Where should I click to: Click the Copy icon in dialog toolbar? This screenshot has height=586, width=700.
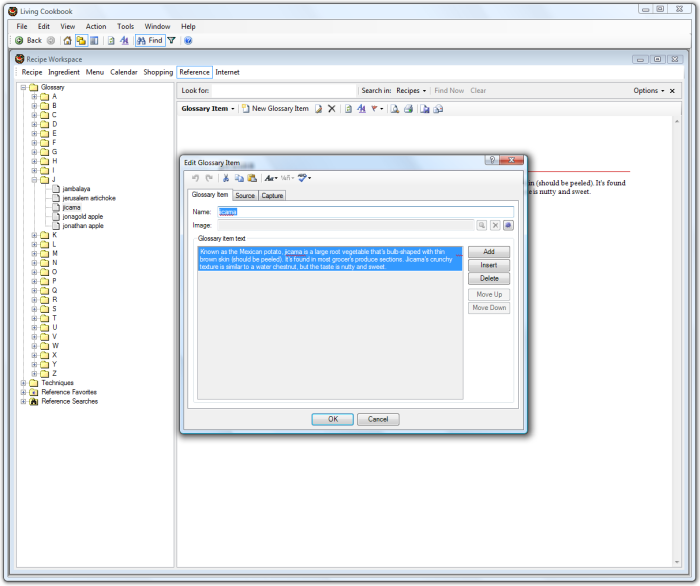pyautogui.click(x=239, y=178)
